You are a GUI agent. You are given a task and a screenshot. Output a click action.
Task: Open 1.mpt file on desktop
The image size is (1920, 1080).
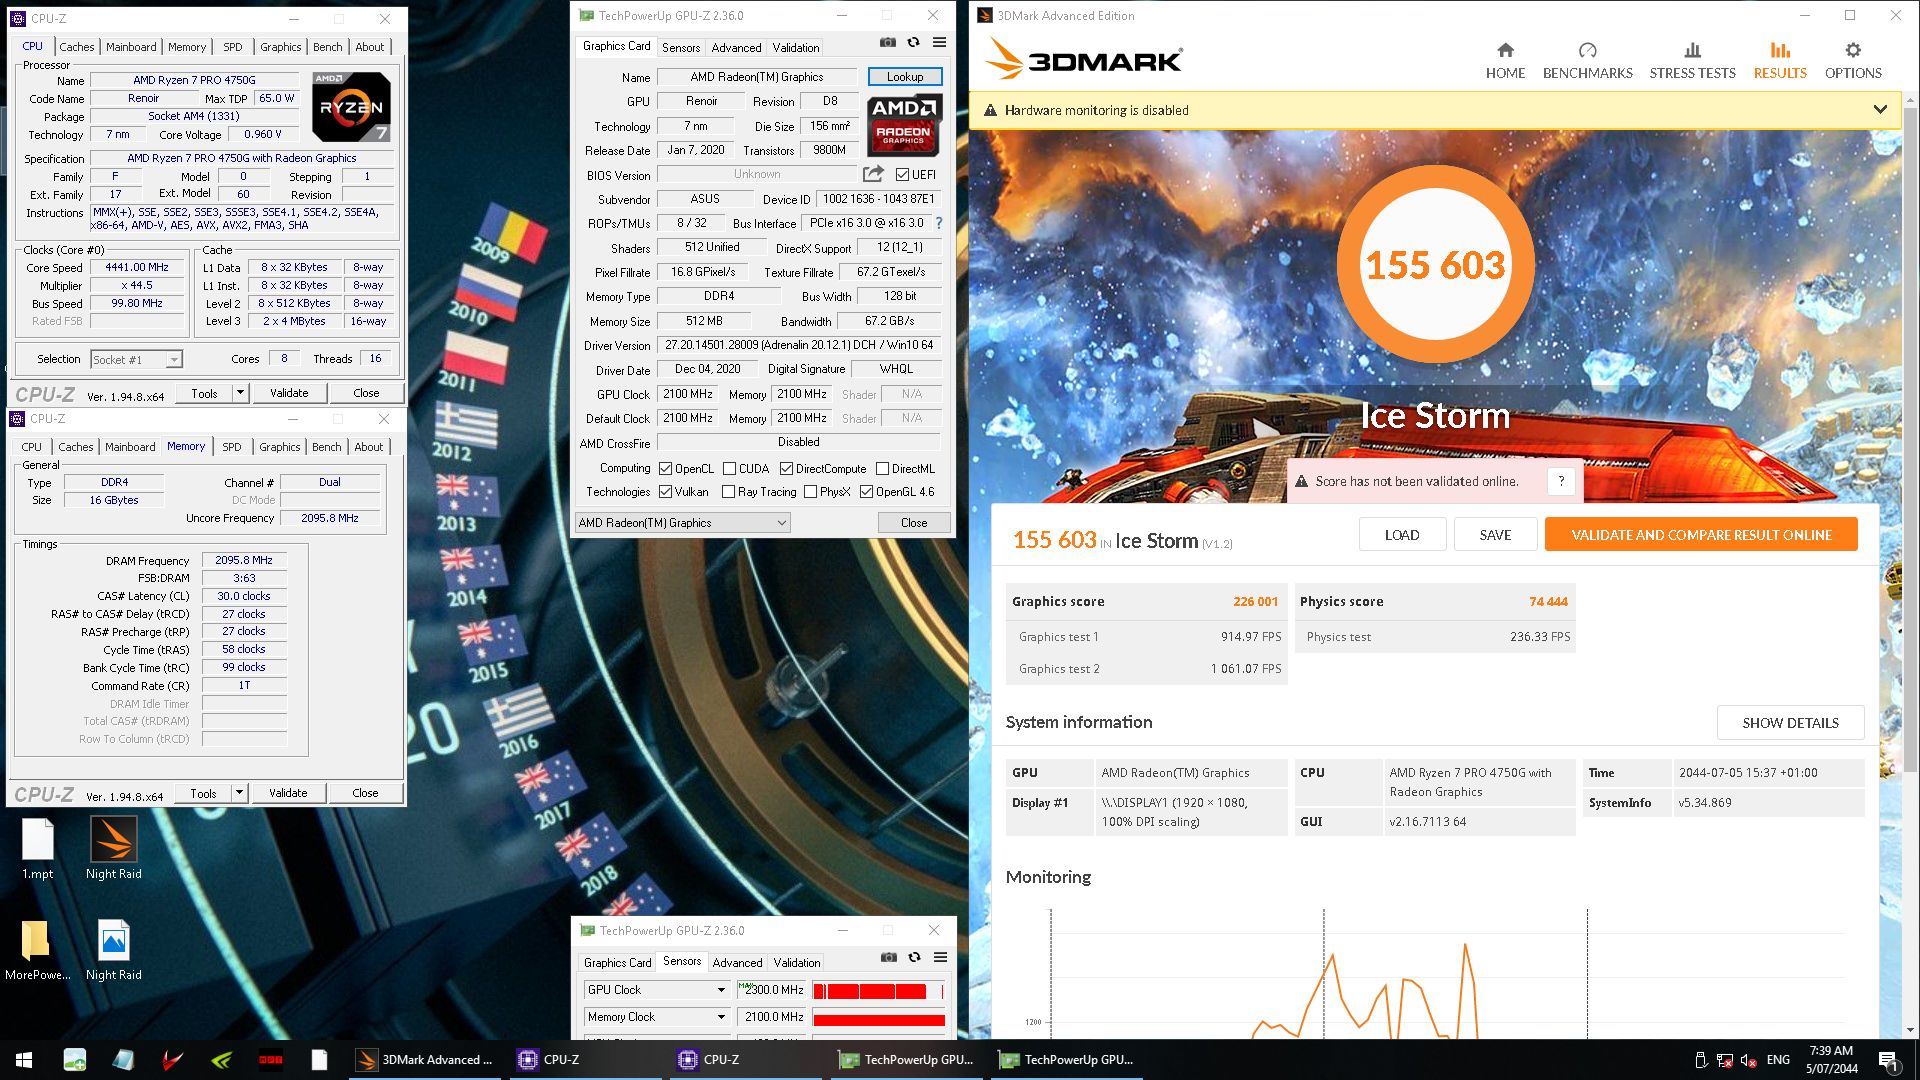point(38,848)
